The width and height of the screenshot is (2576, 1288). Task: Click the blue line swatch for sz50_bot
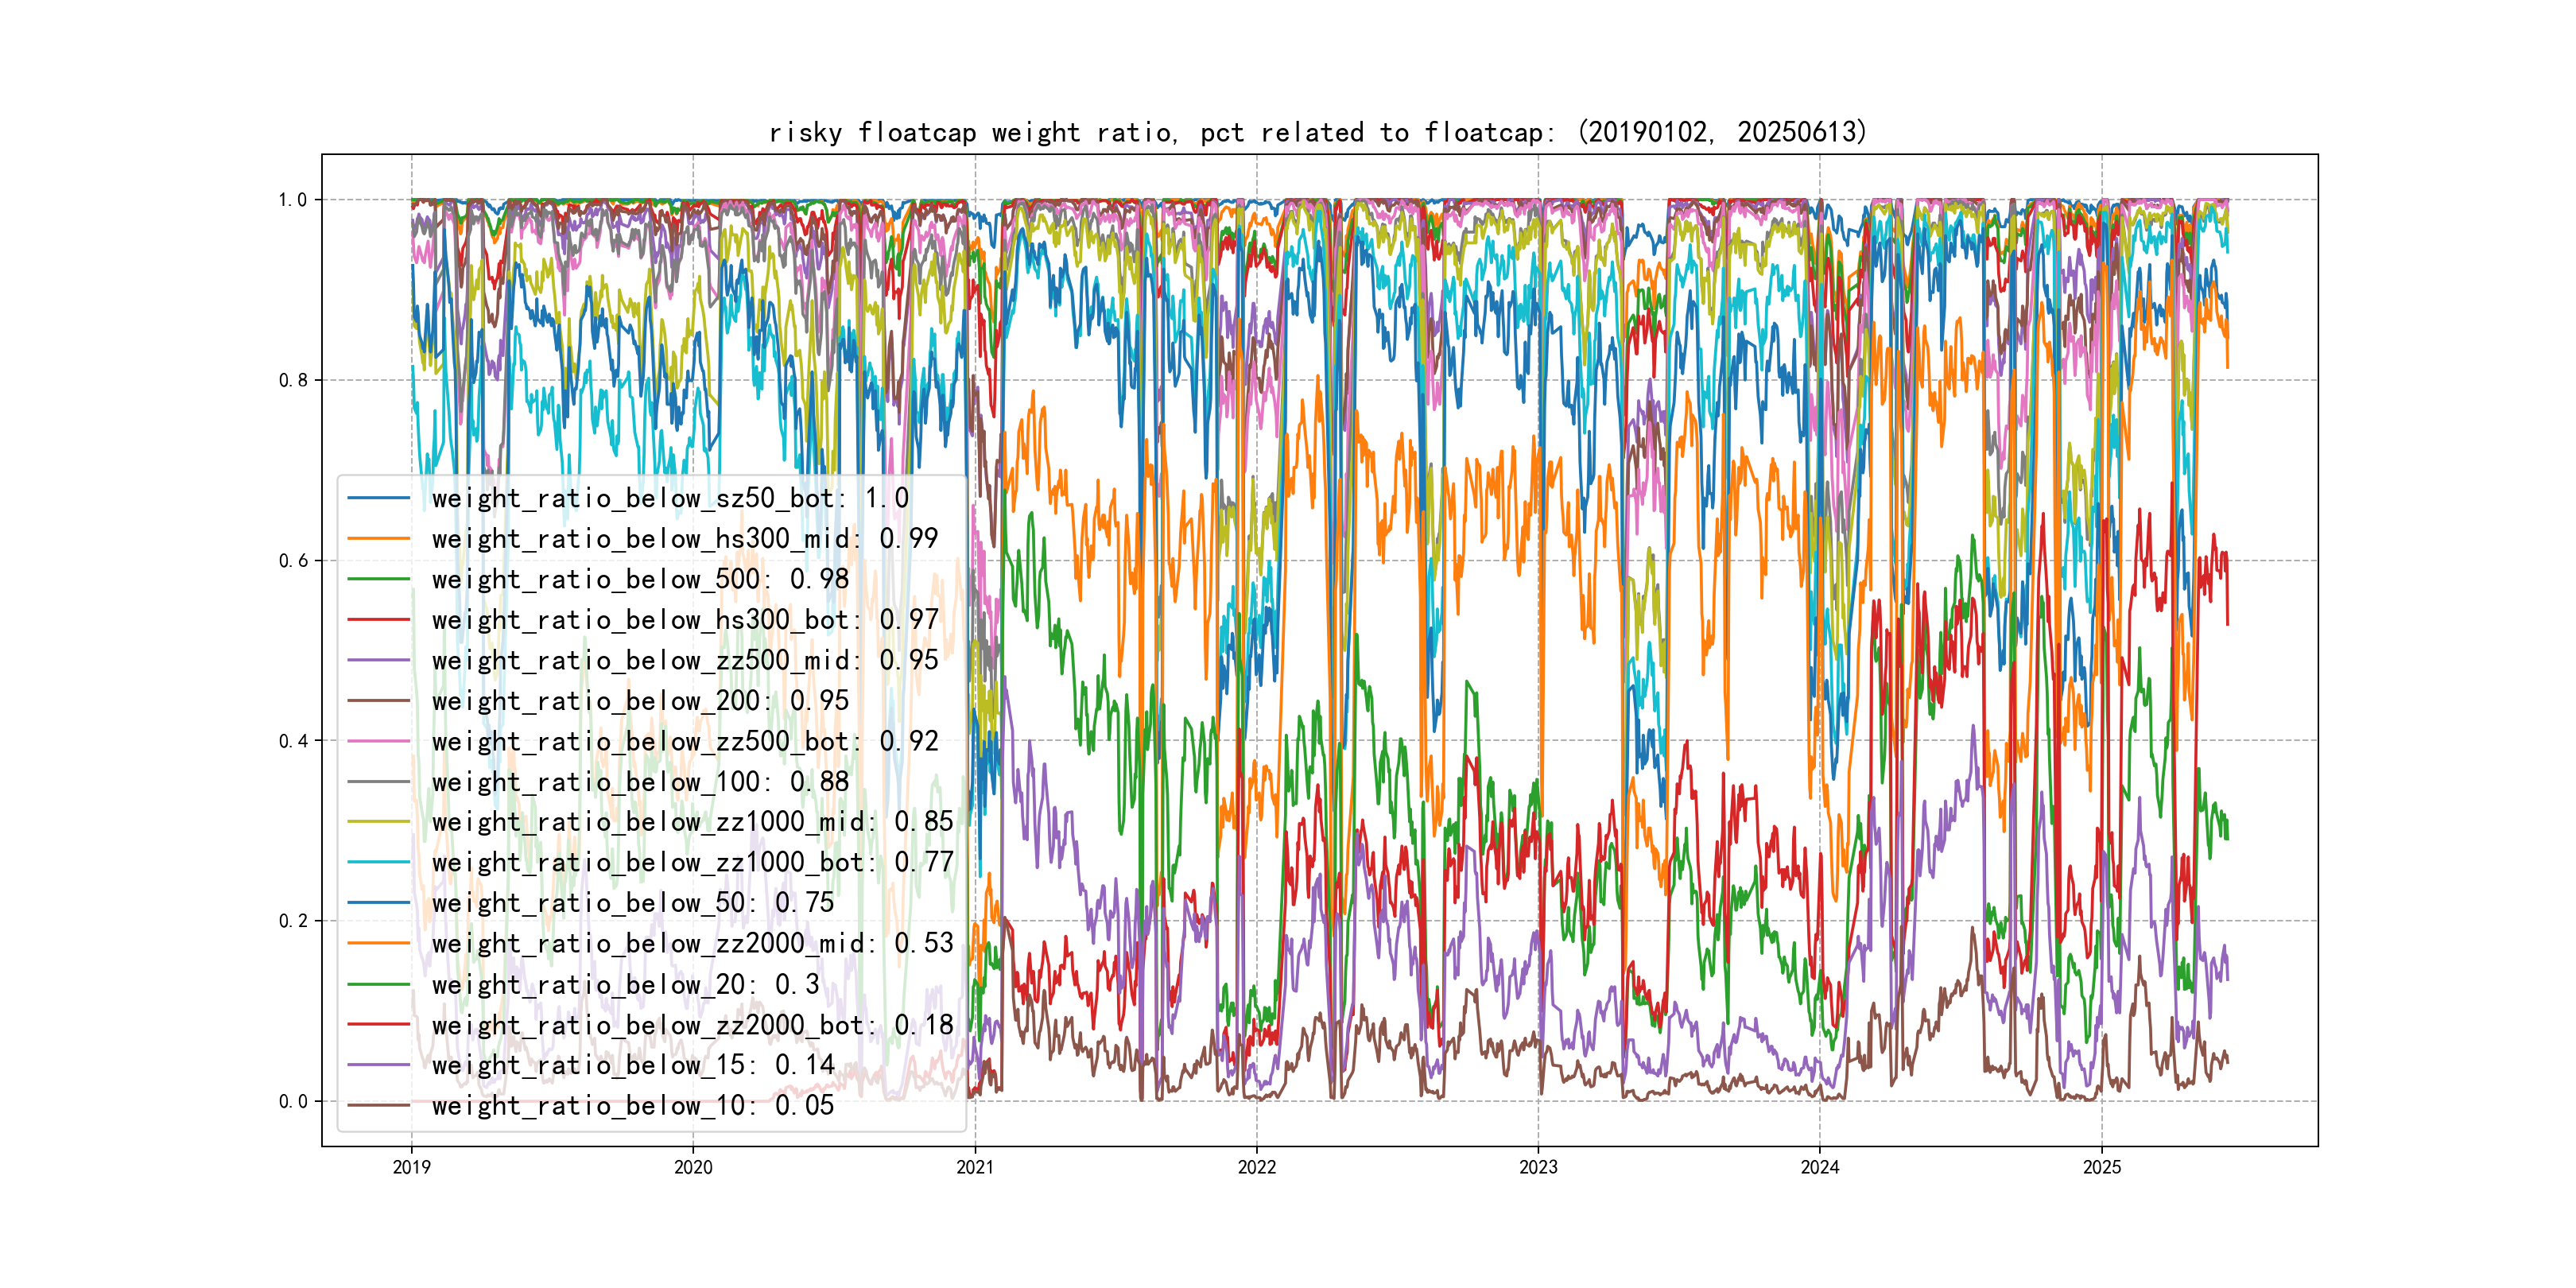point(379,498)
